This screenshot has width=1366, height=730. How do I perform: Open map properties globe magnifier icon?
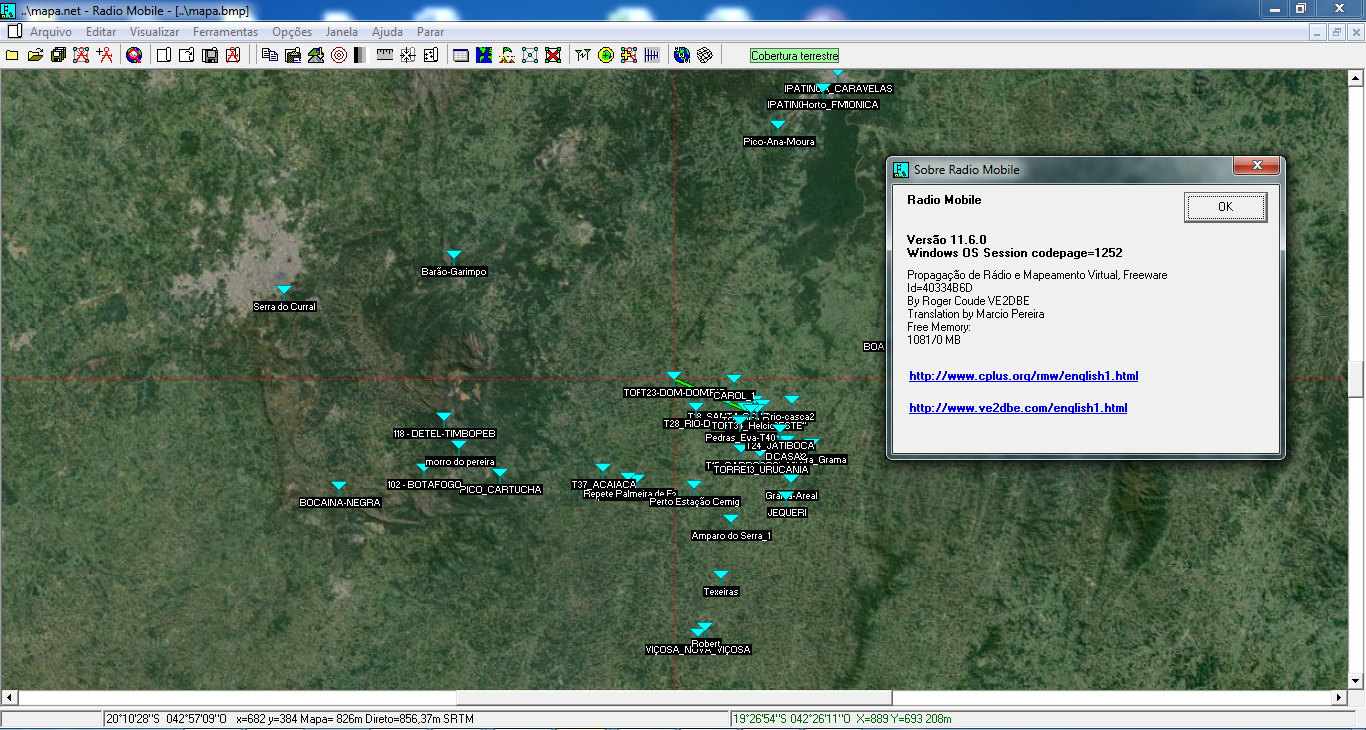click(x=134, y=56)
